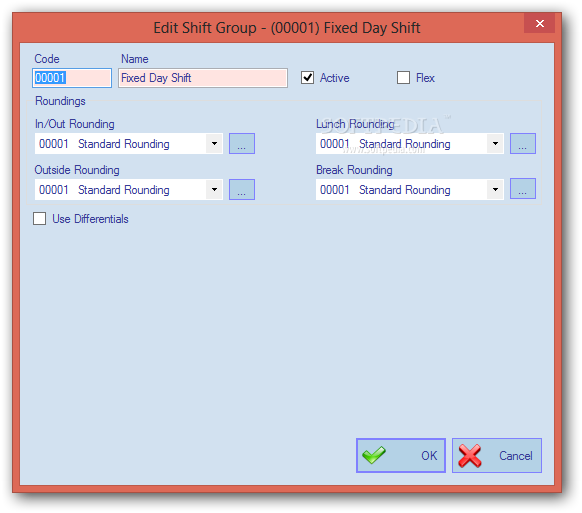582x513 pixels.
Task: Toggle the Active checkbox
Action: pyautogui.click(x=307, y=78)
